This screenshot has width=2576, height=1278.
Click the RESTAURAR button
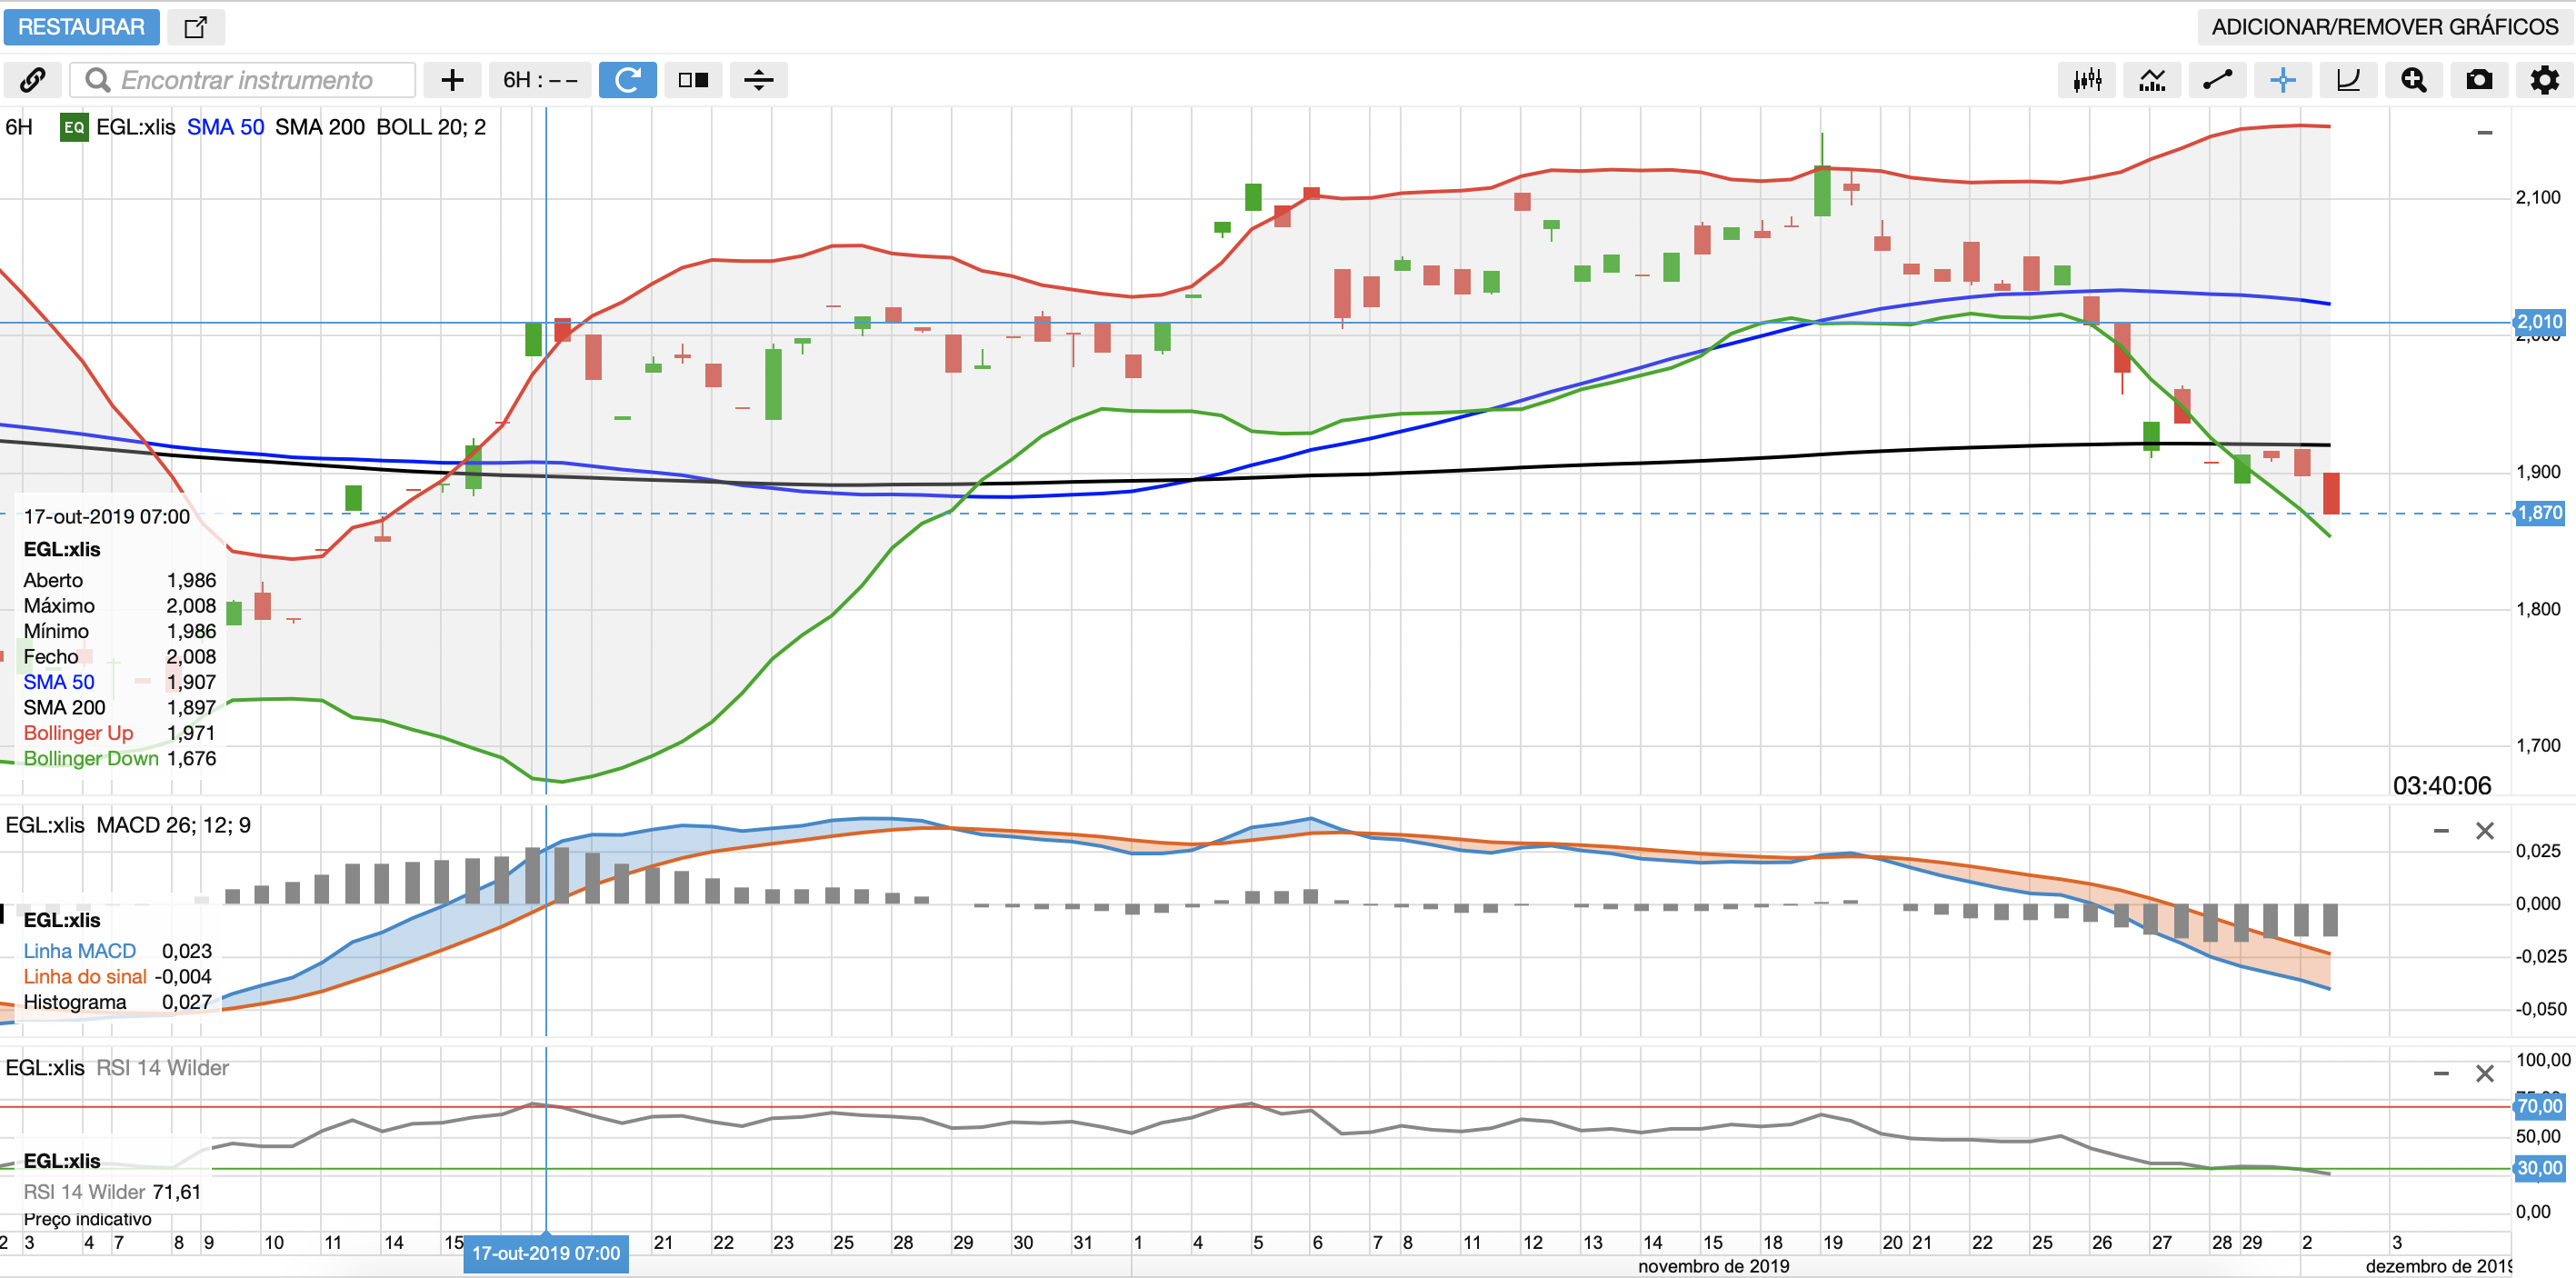81,27
